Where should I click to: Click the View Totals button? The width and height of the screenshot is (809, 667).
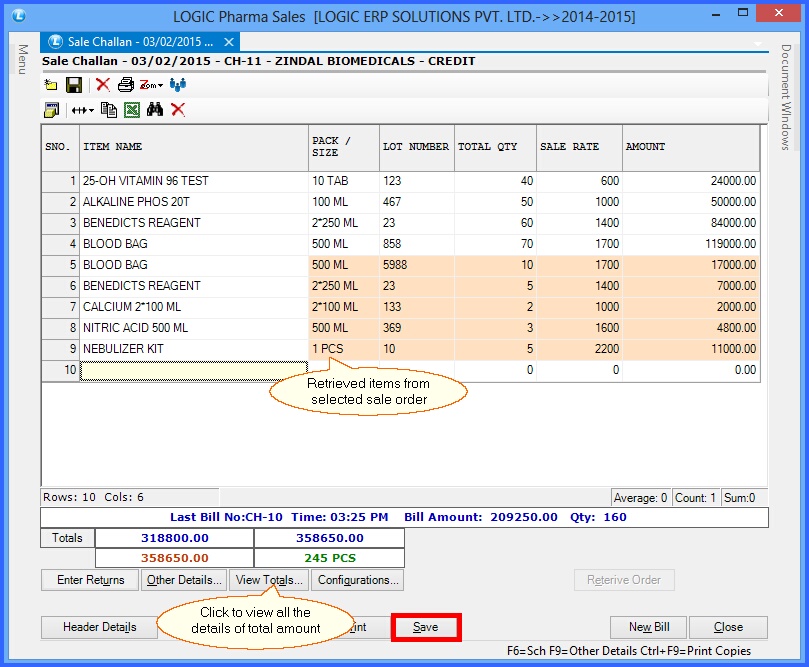click(269, 580)
